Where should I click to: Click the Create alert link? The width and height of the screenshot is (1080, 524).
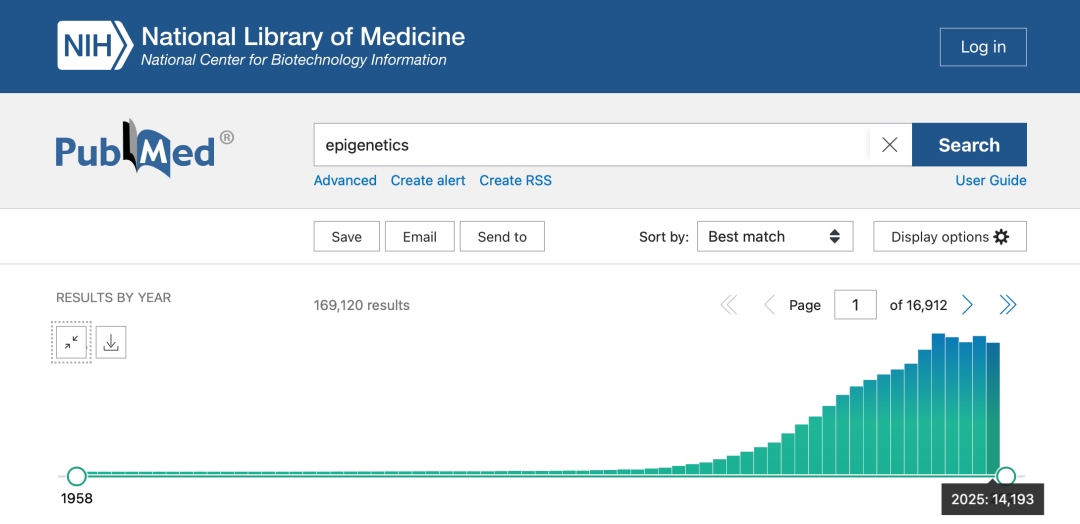[x=428, y=181]
